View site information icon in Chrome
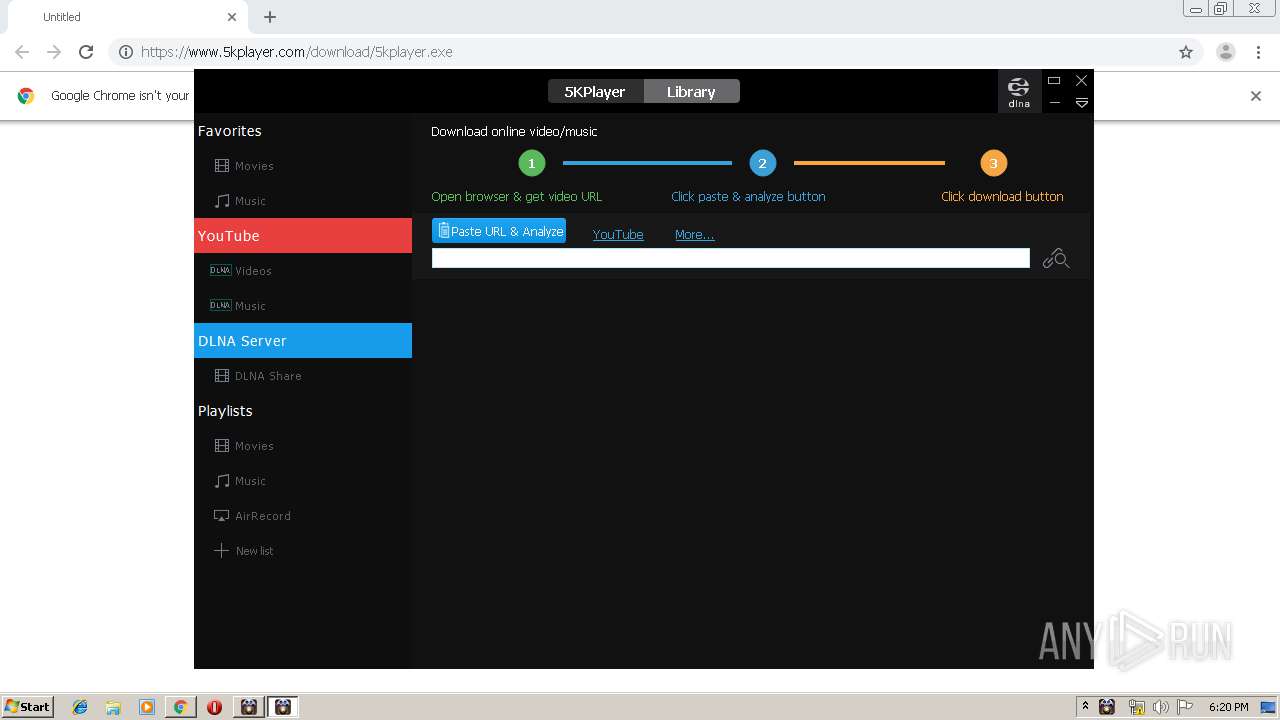The height and width of the screenshot is (720, 1280). [126, 52]
